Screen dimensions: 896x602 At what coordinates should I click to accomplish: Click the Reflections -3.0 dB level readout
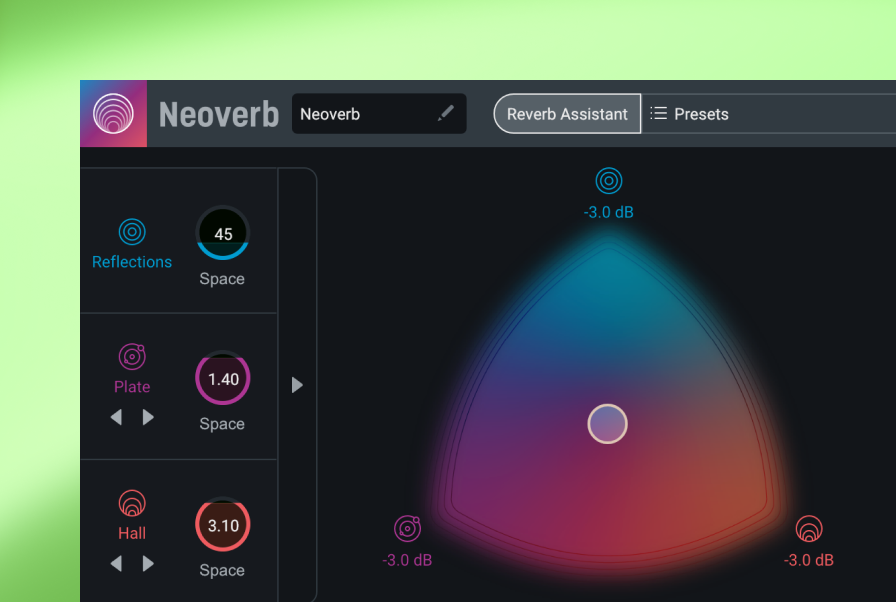pyautogui.click(x=608, y=212)
